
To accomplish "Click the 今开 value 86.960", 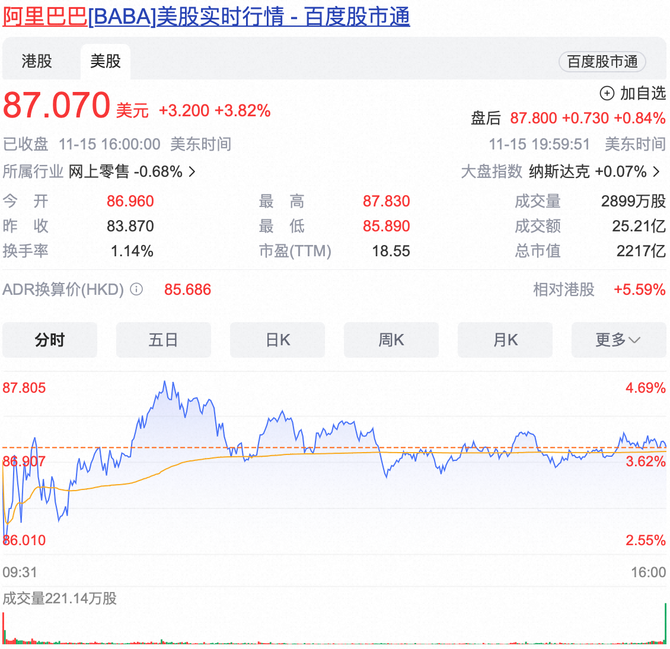I will point(130,201).
